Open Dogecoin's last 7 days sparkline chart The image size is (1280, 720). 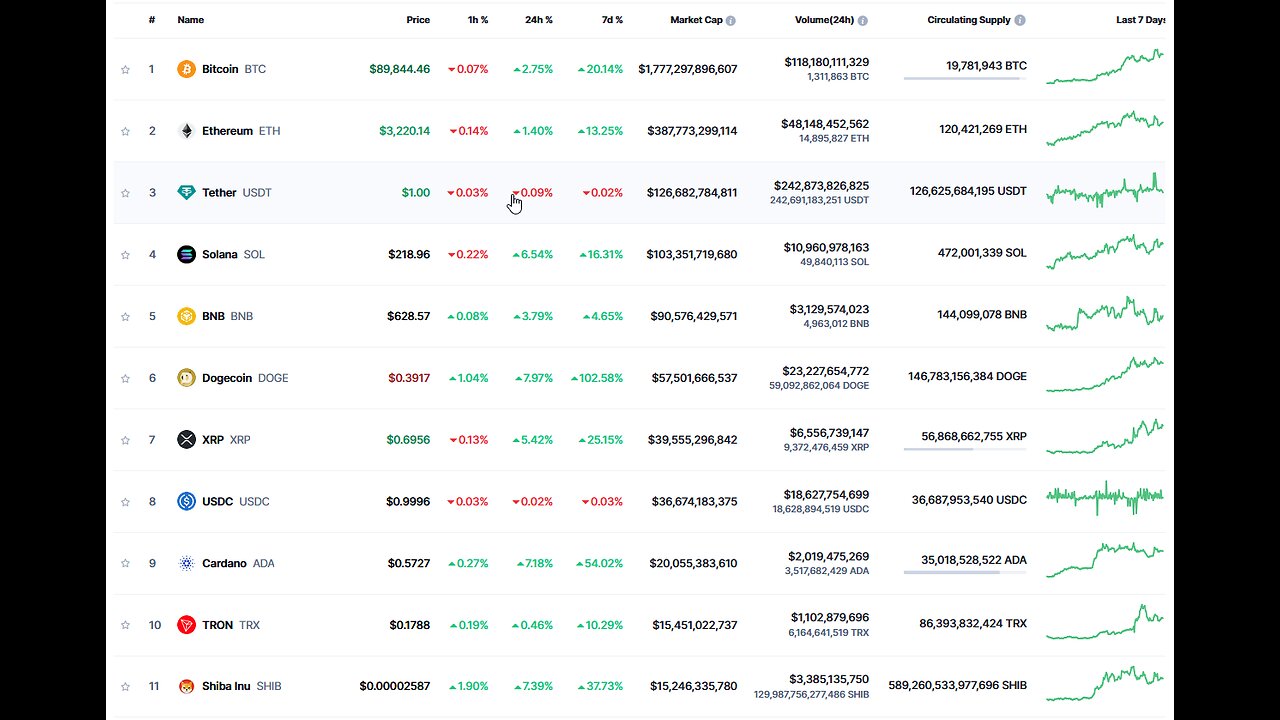[1105, 375]
